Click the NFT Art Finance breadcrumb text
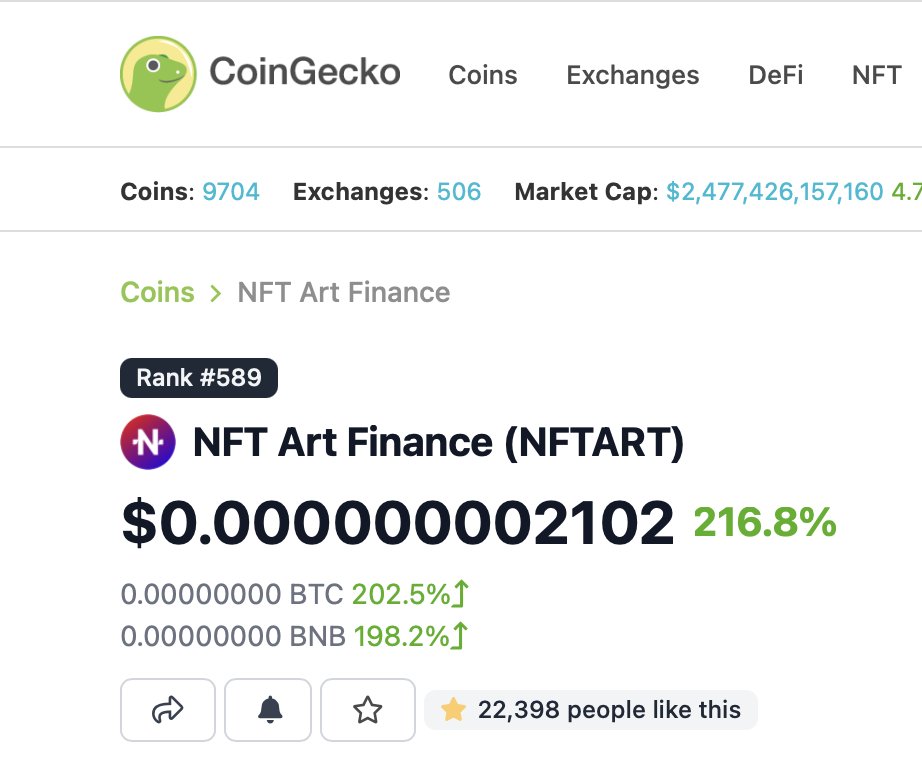 tap(344, 292)
